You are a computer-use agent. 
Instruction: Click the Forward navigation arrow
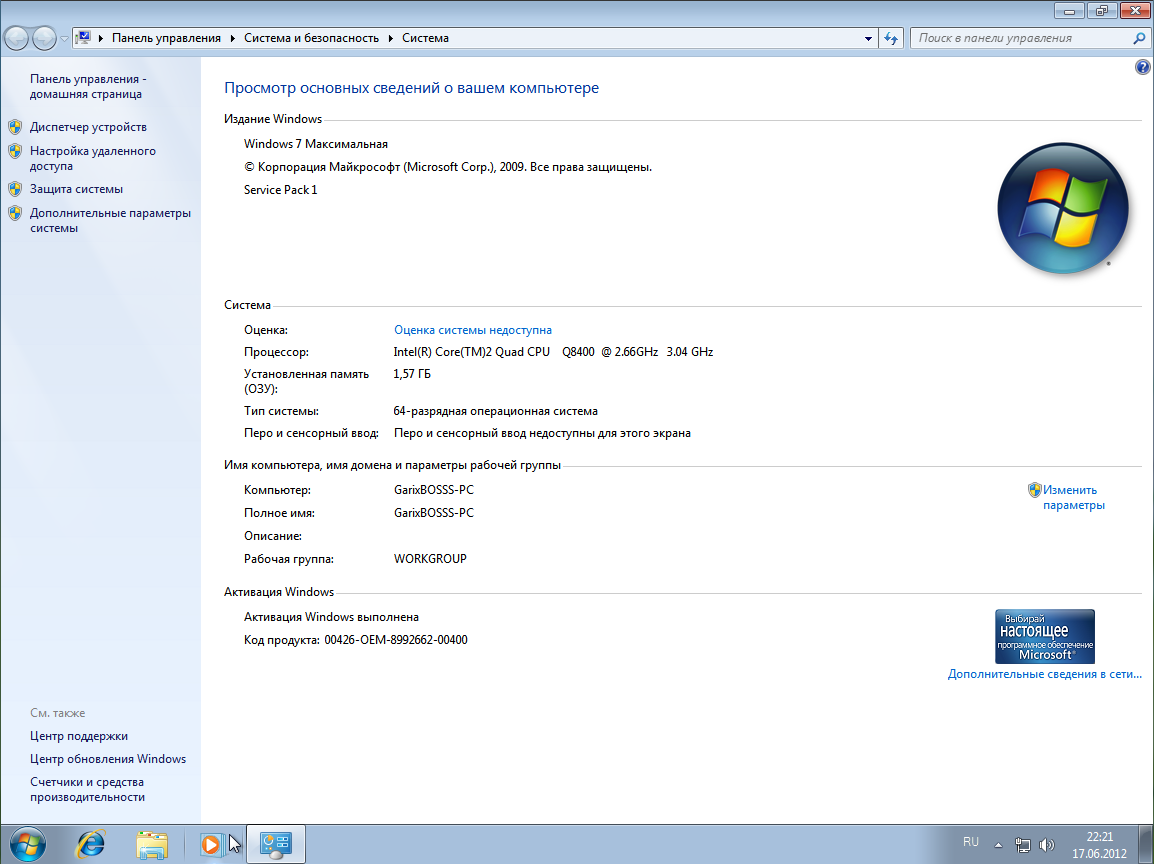click(x=44, y=38)
